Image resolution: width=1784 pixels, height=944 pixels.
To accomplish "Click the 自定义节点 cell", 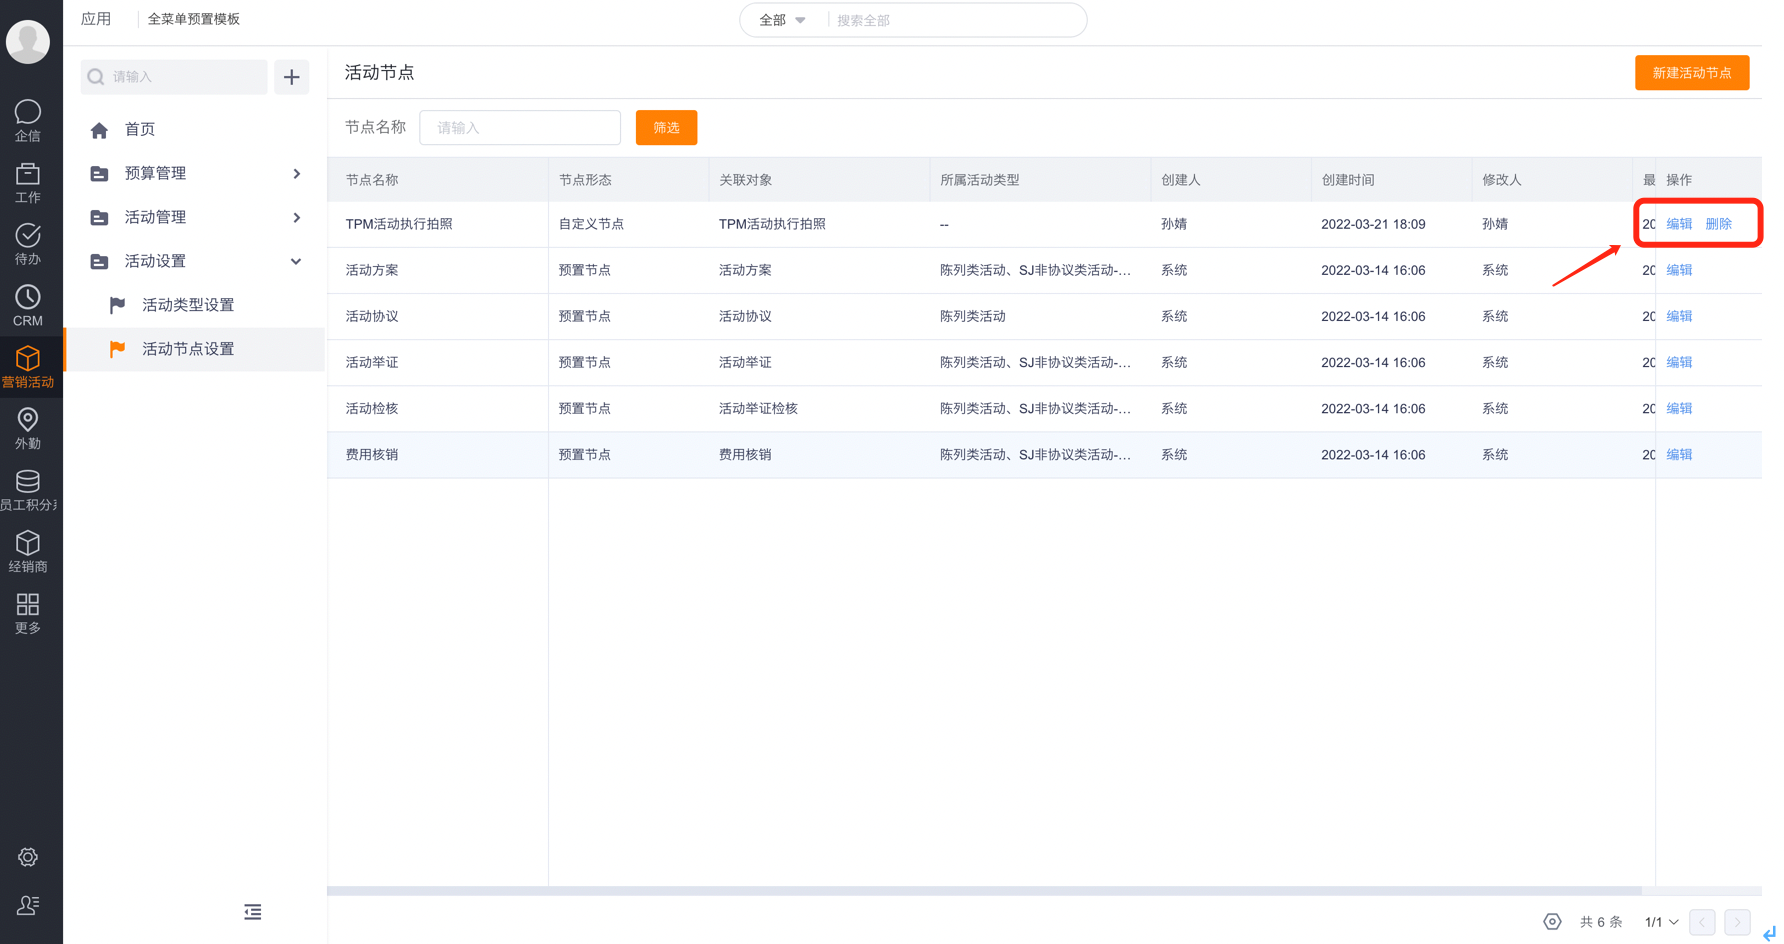I will click(x=591, y=224).
